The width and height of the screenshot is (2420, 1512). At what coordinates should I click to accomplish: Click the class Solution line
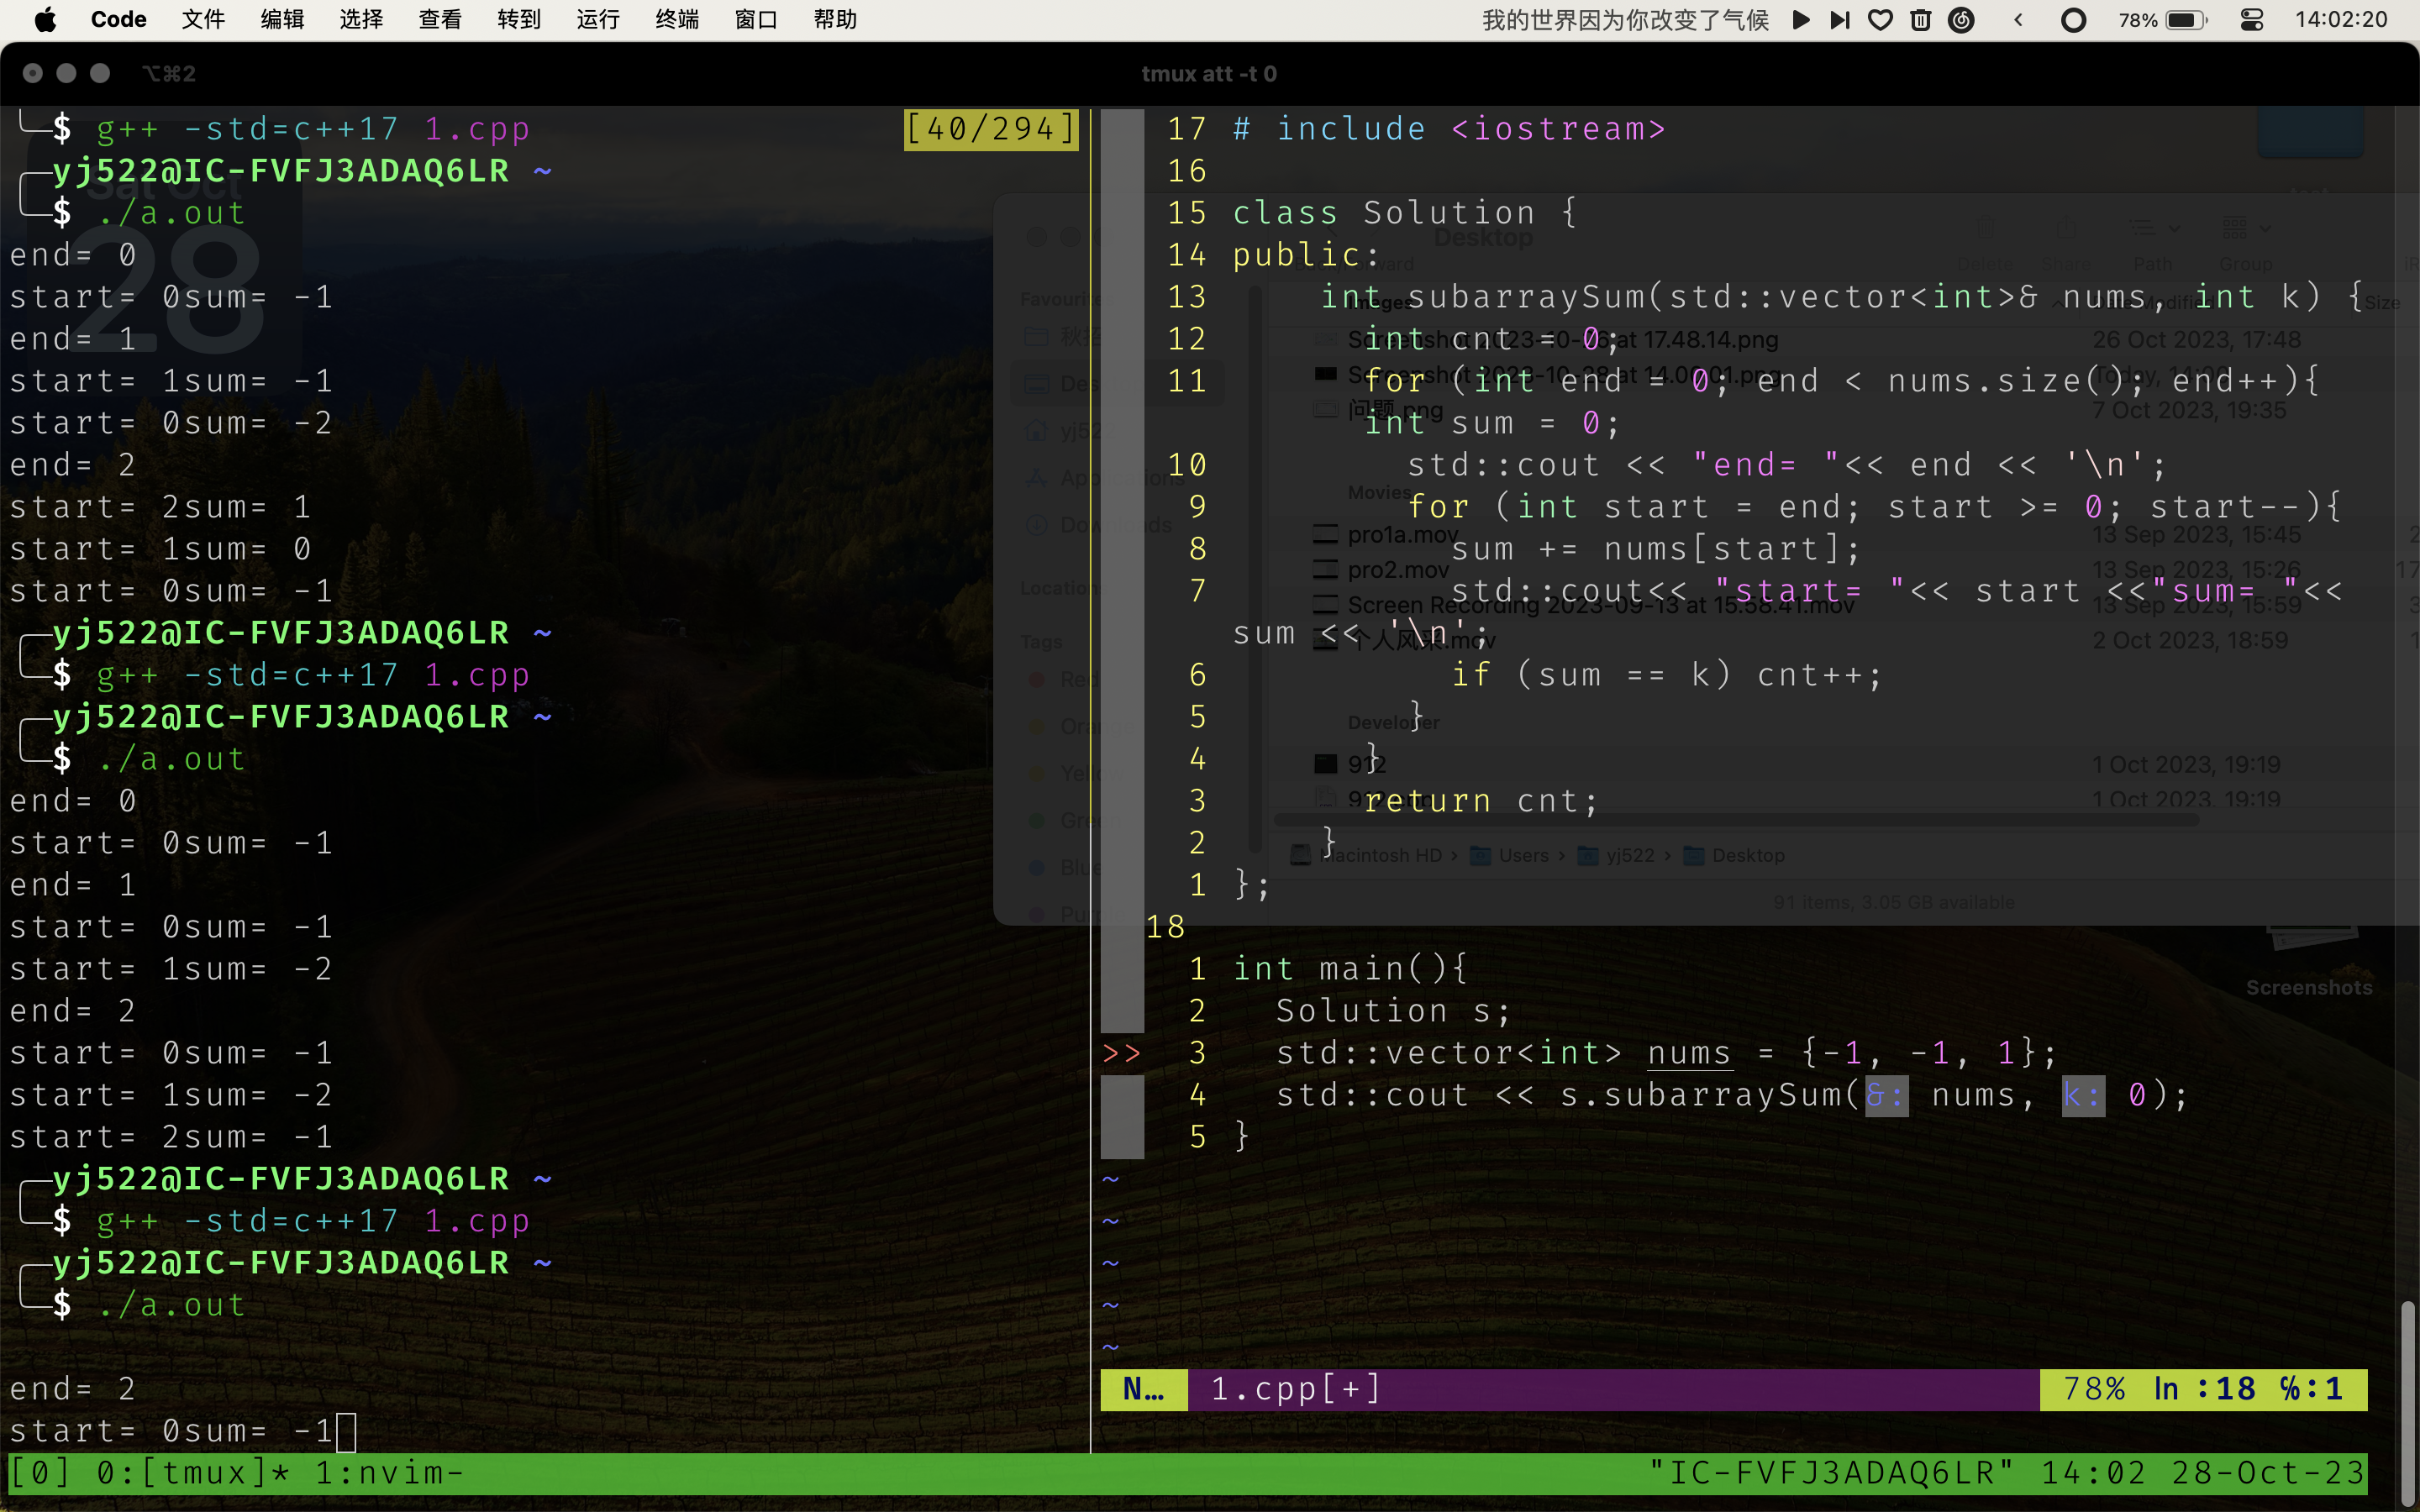point(1405,213)
